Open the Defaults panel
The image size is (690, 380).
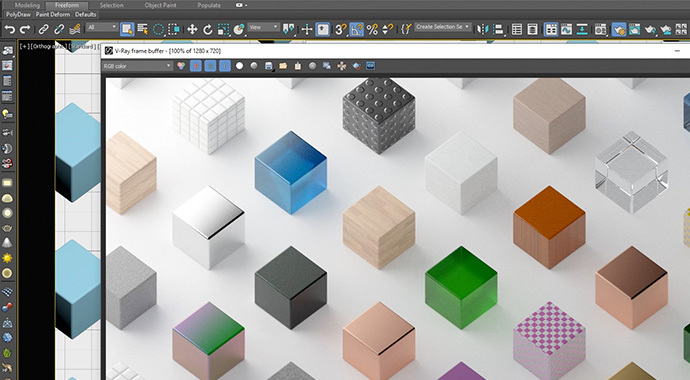pos(85,15)
